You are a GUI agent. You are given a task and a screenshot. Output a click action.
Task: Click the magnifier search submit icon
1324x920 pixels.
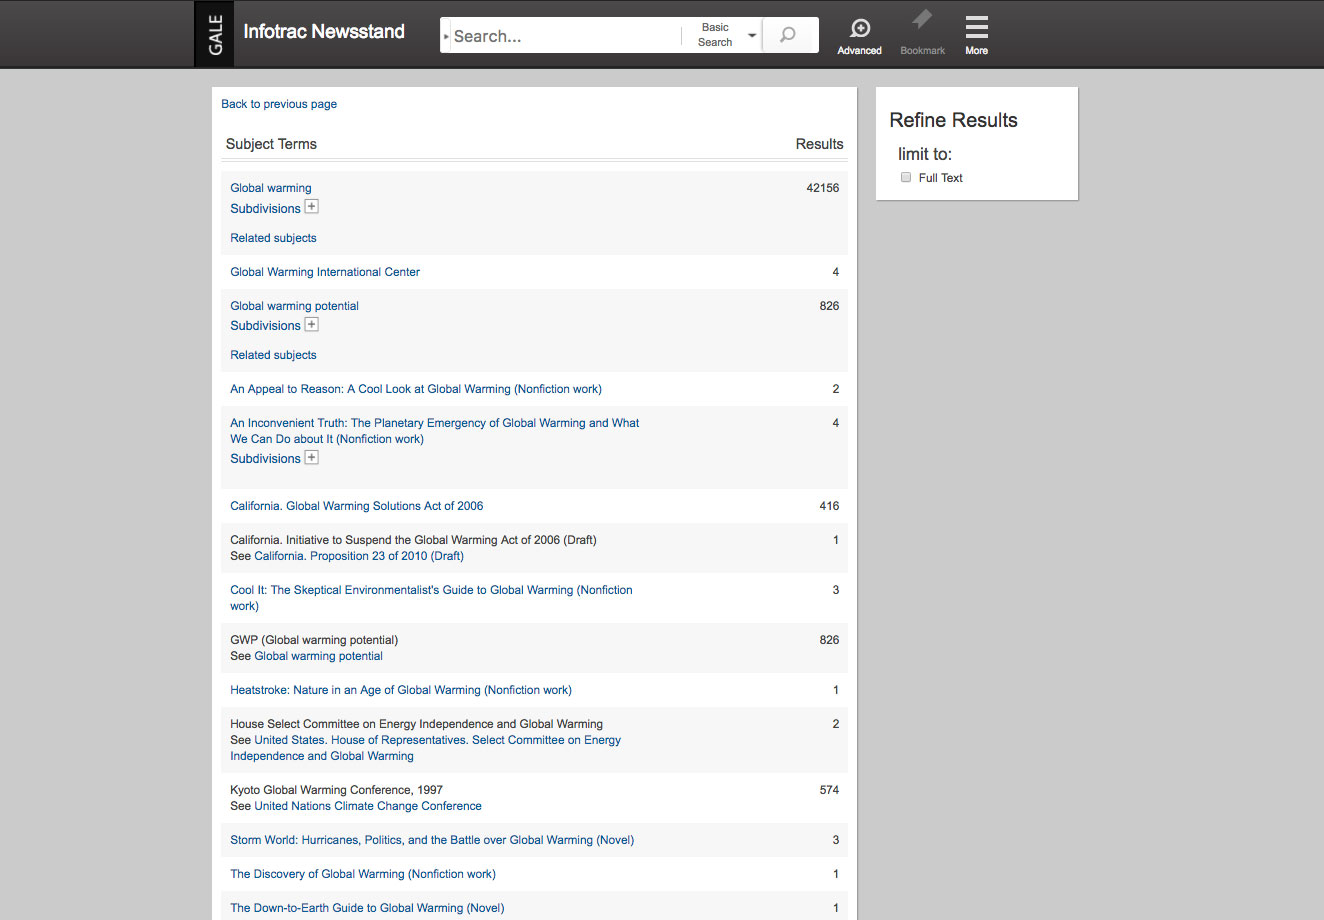(789, 35)
